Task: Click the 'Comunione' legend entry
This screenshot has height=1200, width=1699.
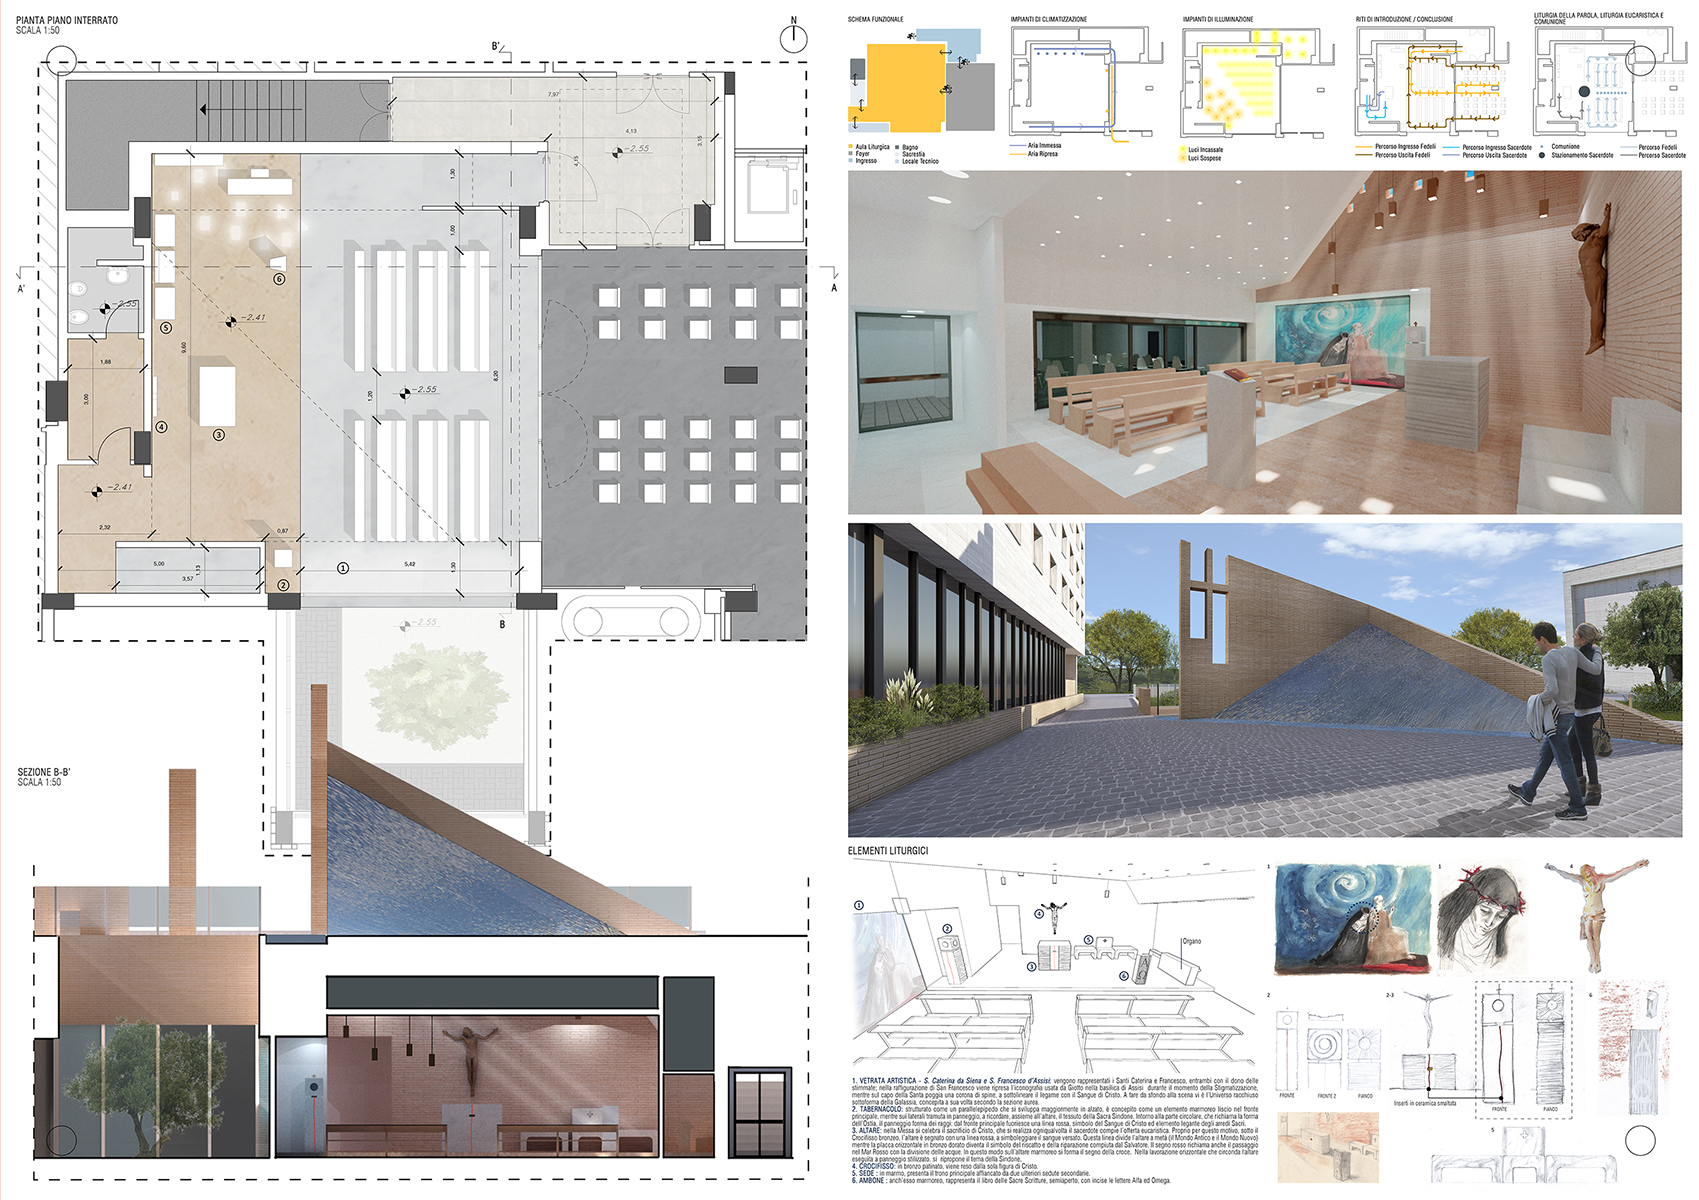Action: coord(1560,147)
